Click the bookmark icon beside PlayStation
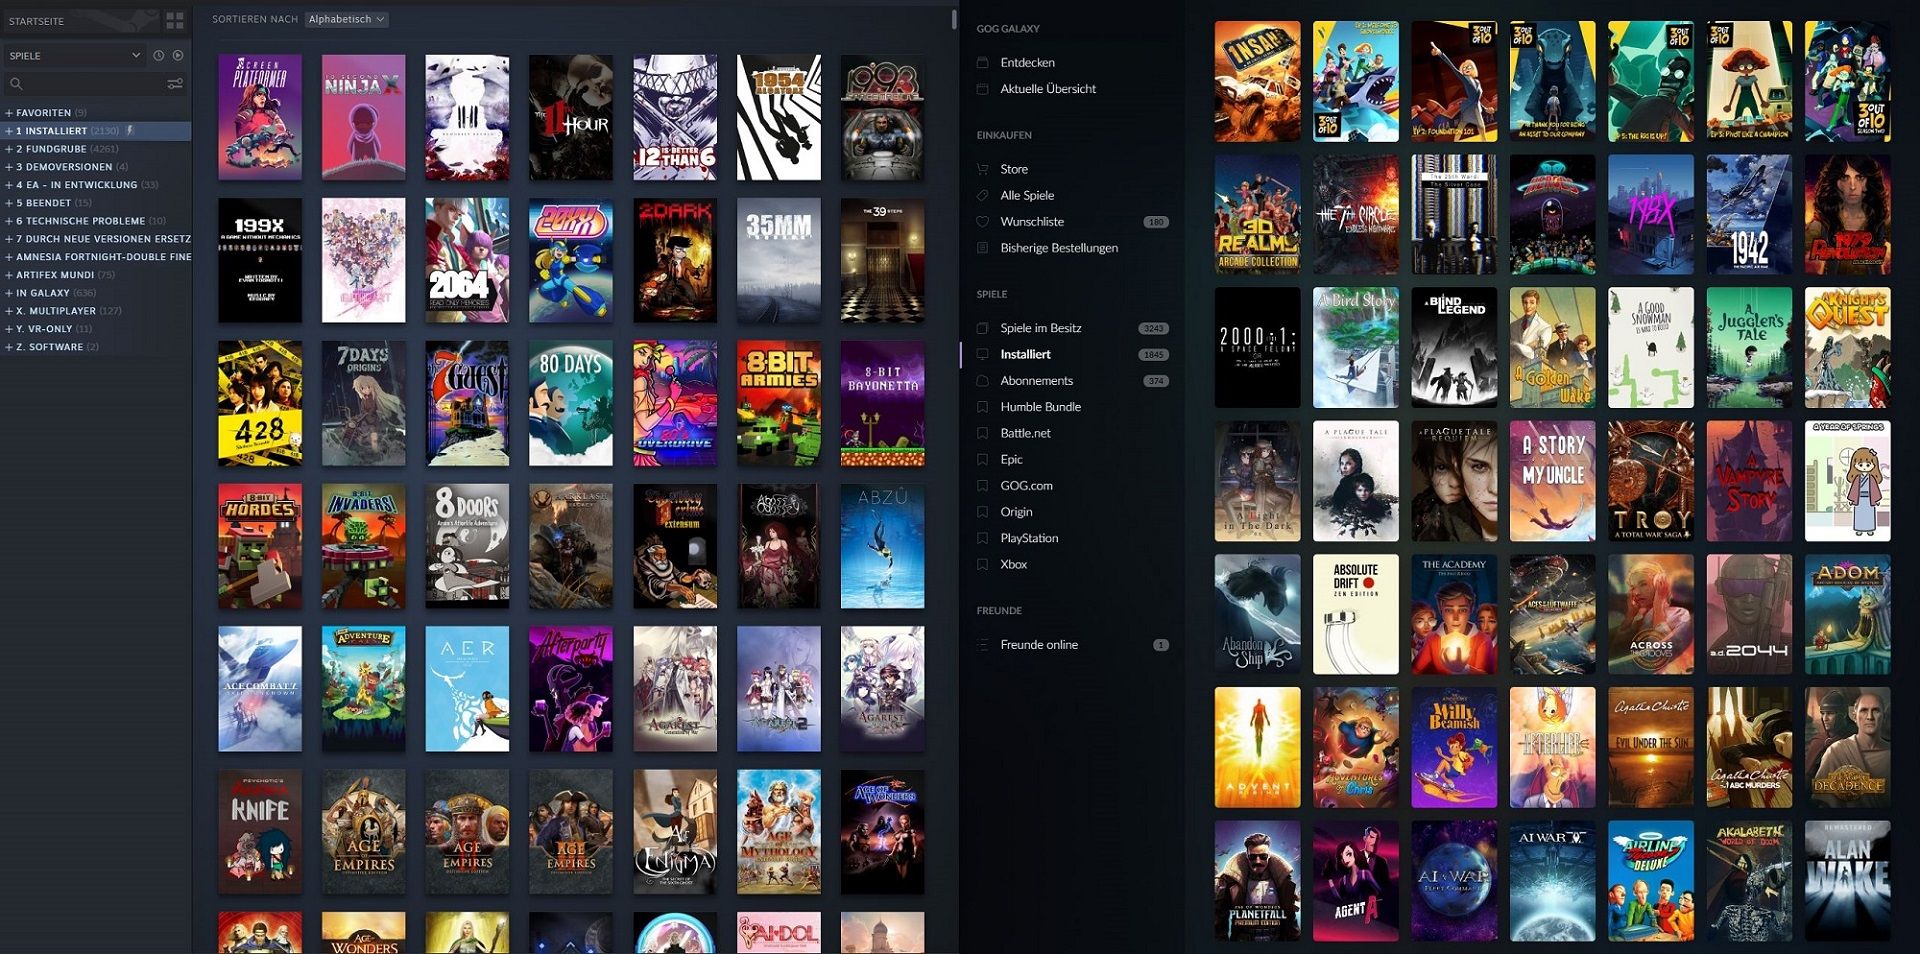Viewport: 1920px width, 954px height. 982,538
